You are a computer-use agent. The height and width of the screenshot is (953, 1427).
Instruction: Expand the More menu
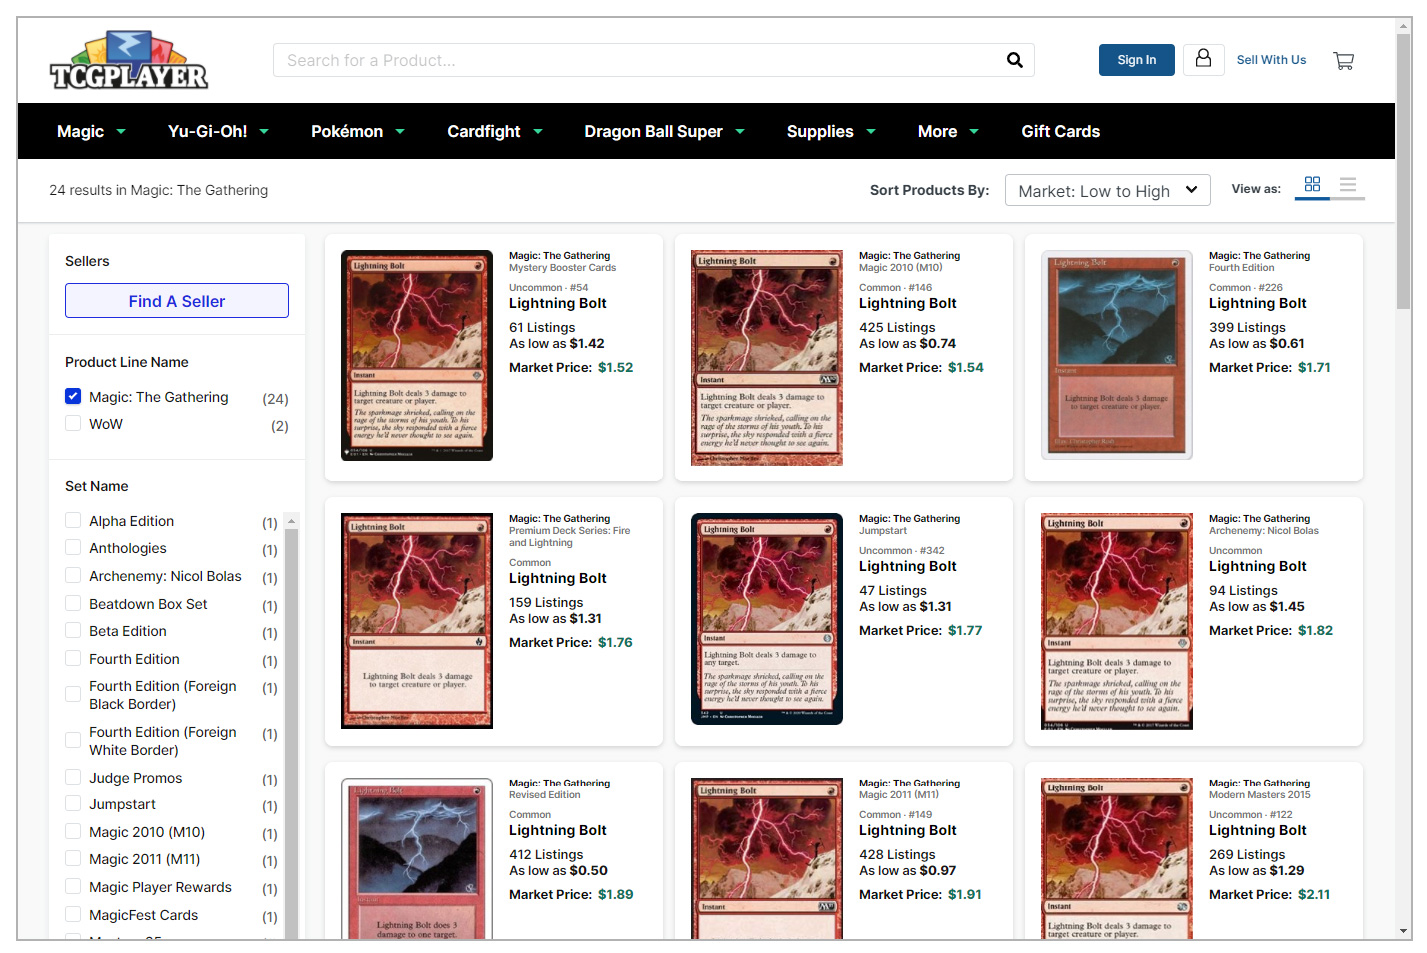pyautogui.click(x=948, y=131)
